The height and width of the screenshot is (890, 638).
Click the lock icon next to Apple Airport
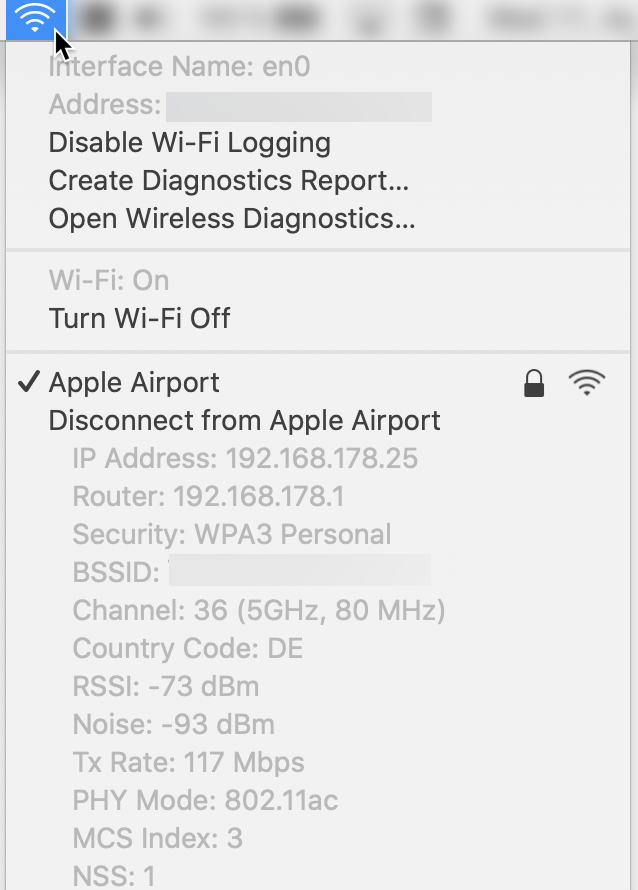pos(533,382)
